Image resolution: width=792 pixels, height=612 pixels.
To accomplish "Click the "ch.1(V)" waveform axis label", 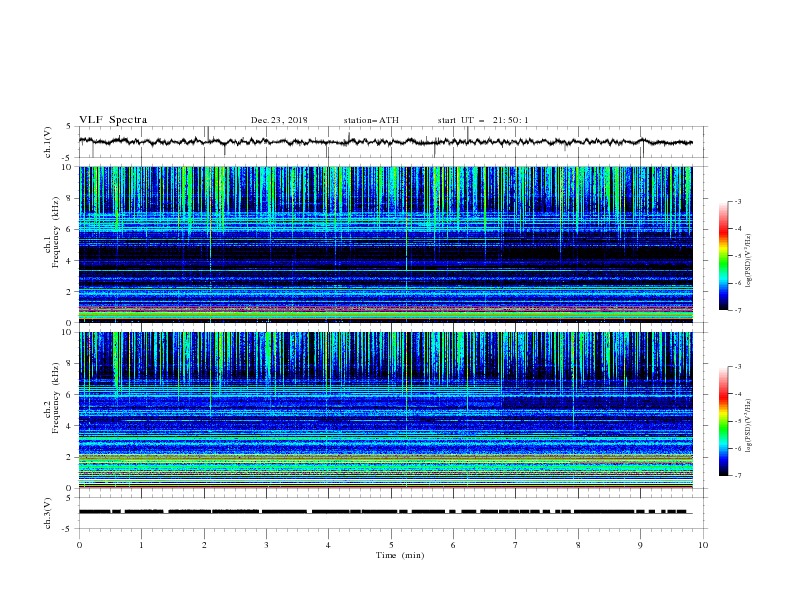I will pyautogui.click(x=48, y=142).
